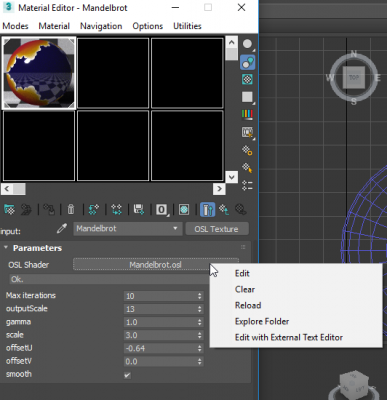Click the Sample Type sphere icon

point(247,44)
